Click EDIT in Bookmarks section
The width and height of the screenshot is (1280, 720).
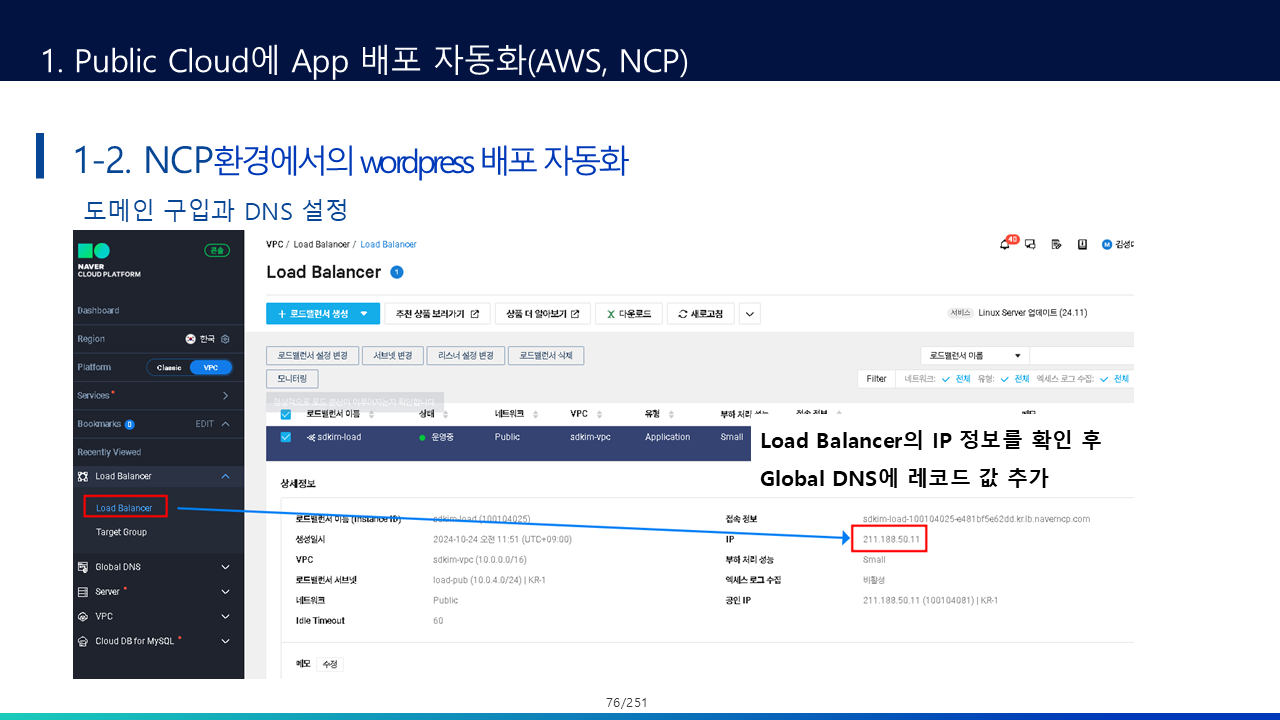tap(204, 424)
